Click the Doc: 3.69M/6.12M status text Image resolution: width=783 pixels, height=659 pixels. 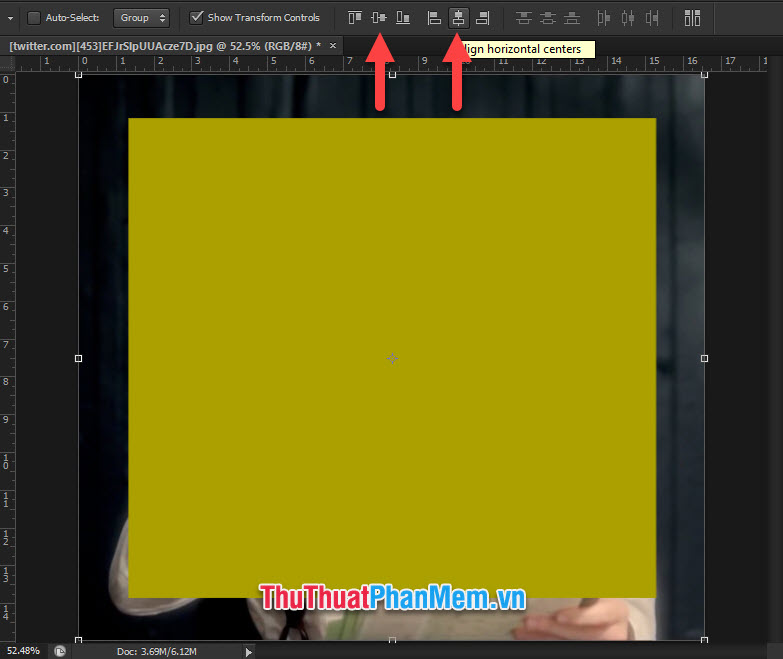[157, 652]
